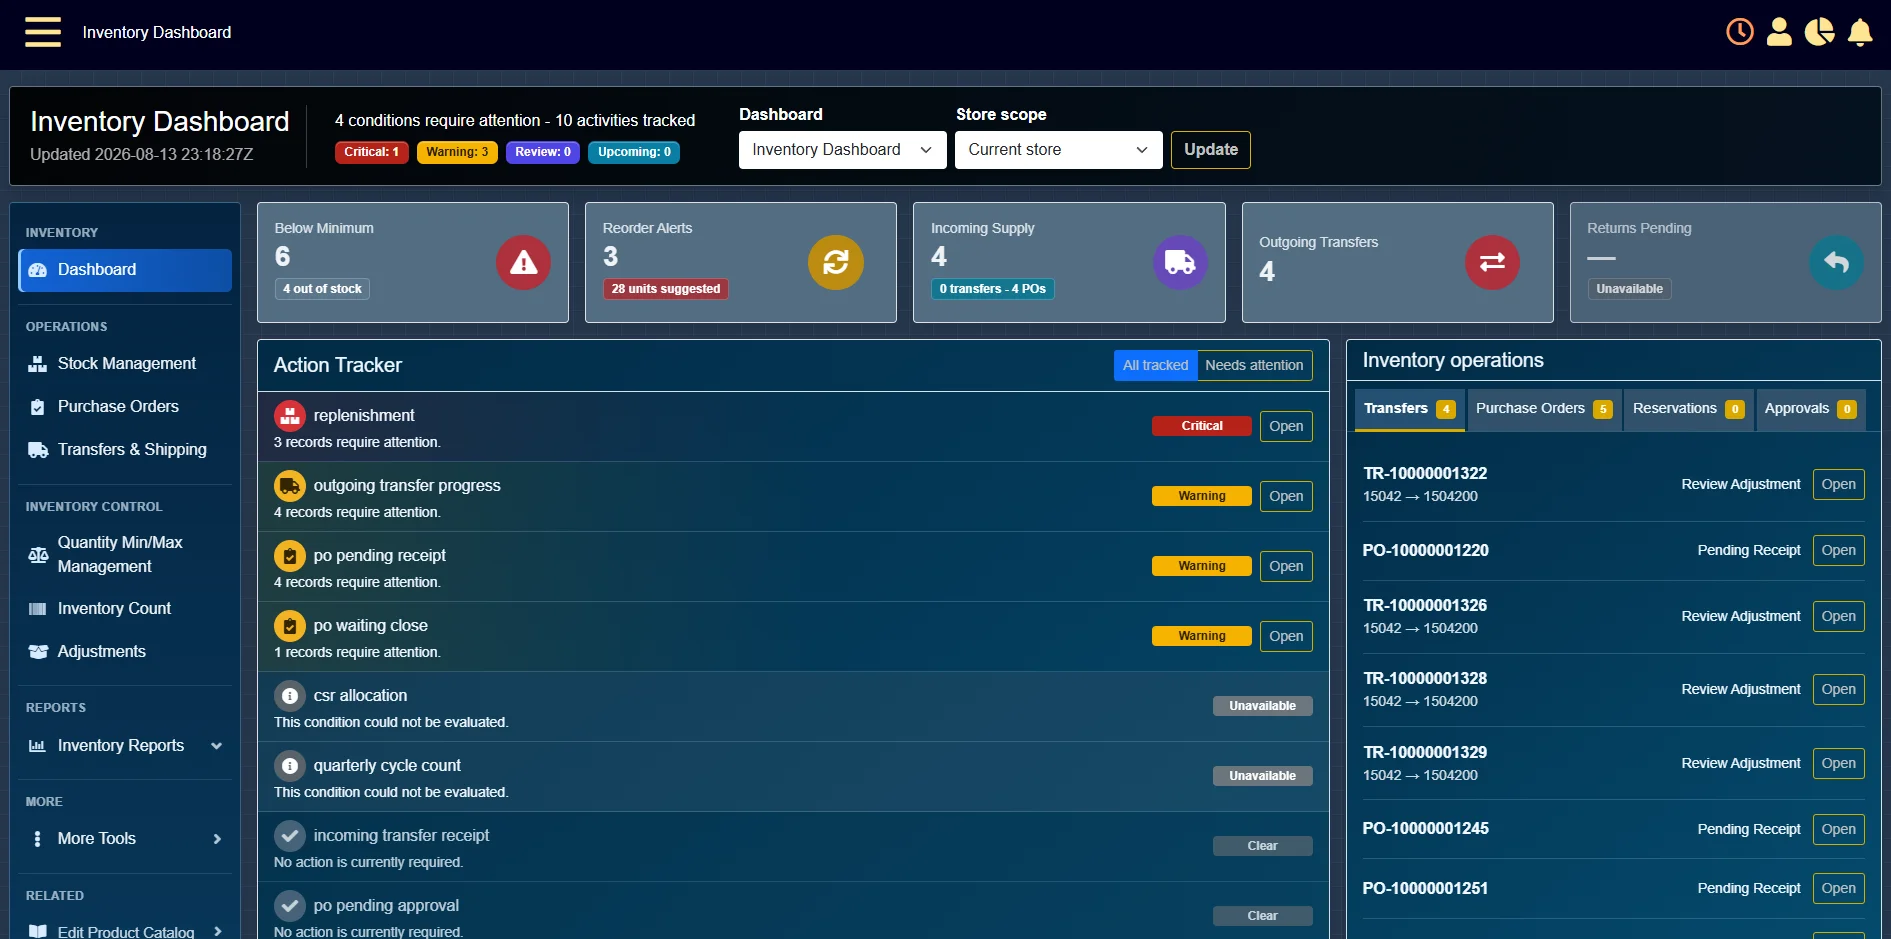The width and height of the screenshot is (1891, 939).
Task: Click Unavailable status on csr allocation
Action: coord(1262,706)
